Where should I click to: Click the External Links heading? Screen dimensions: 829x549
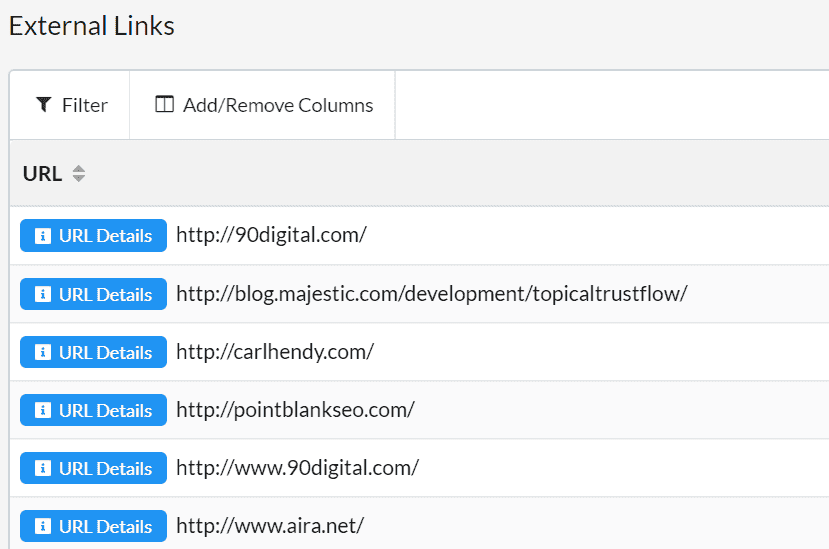click(91, 26)
